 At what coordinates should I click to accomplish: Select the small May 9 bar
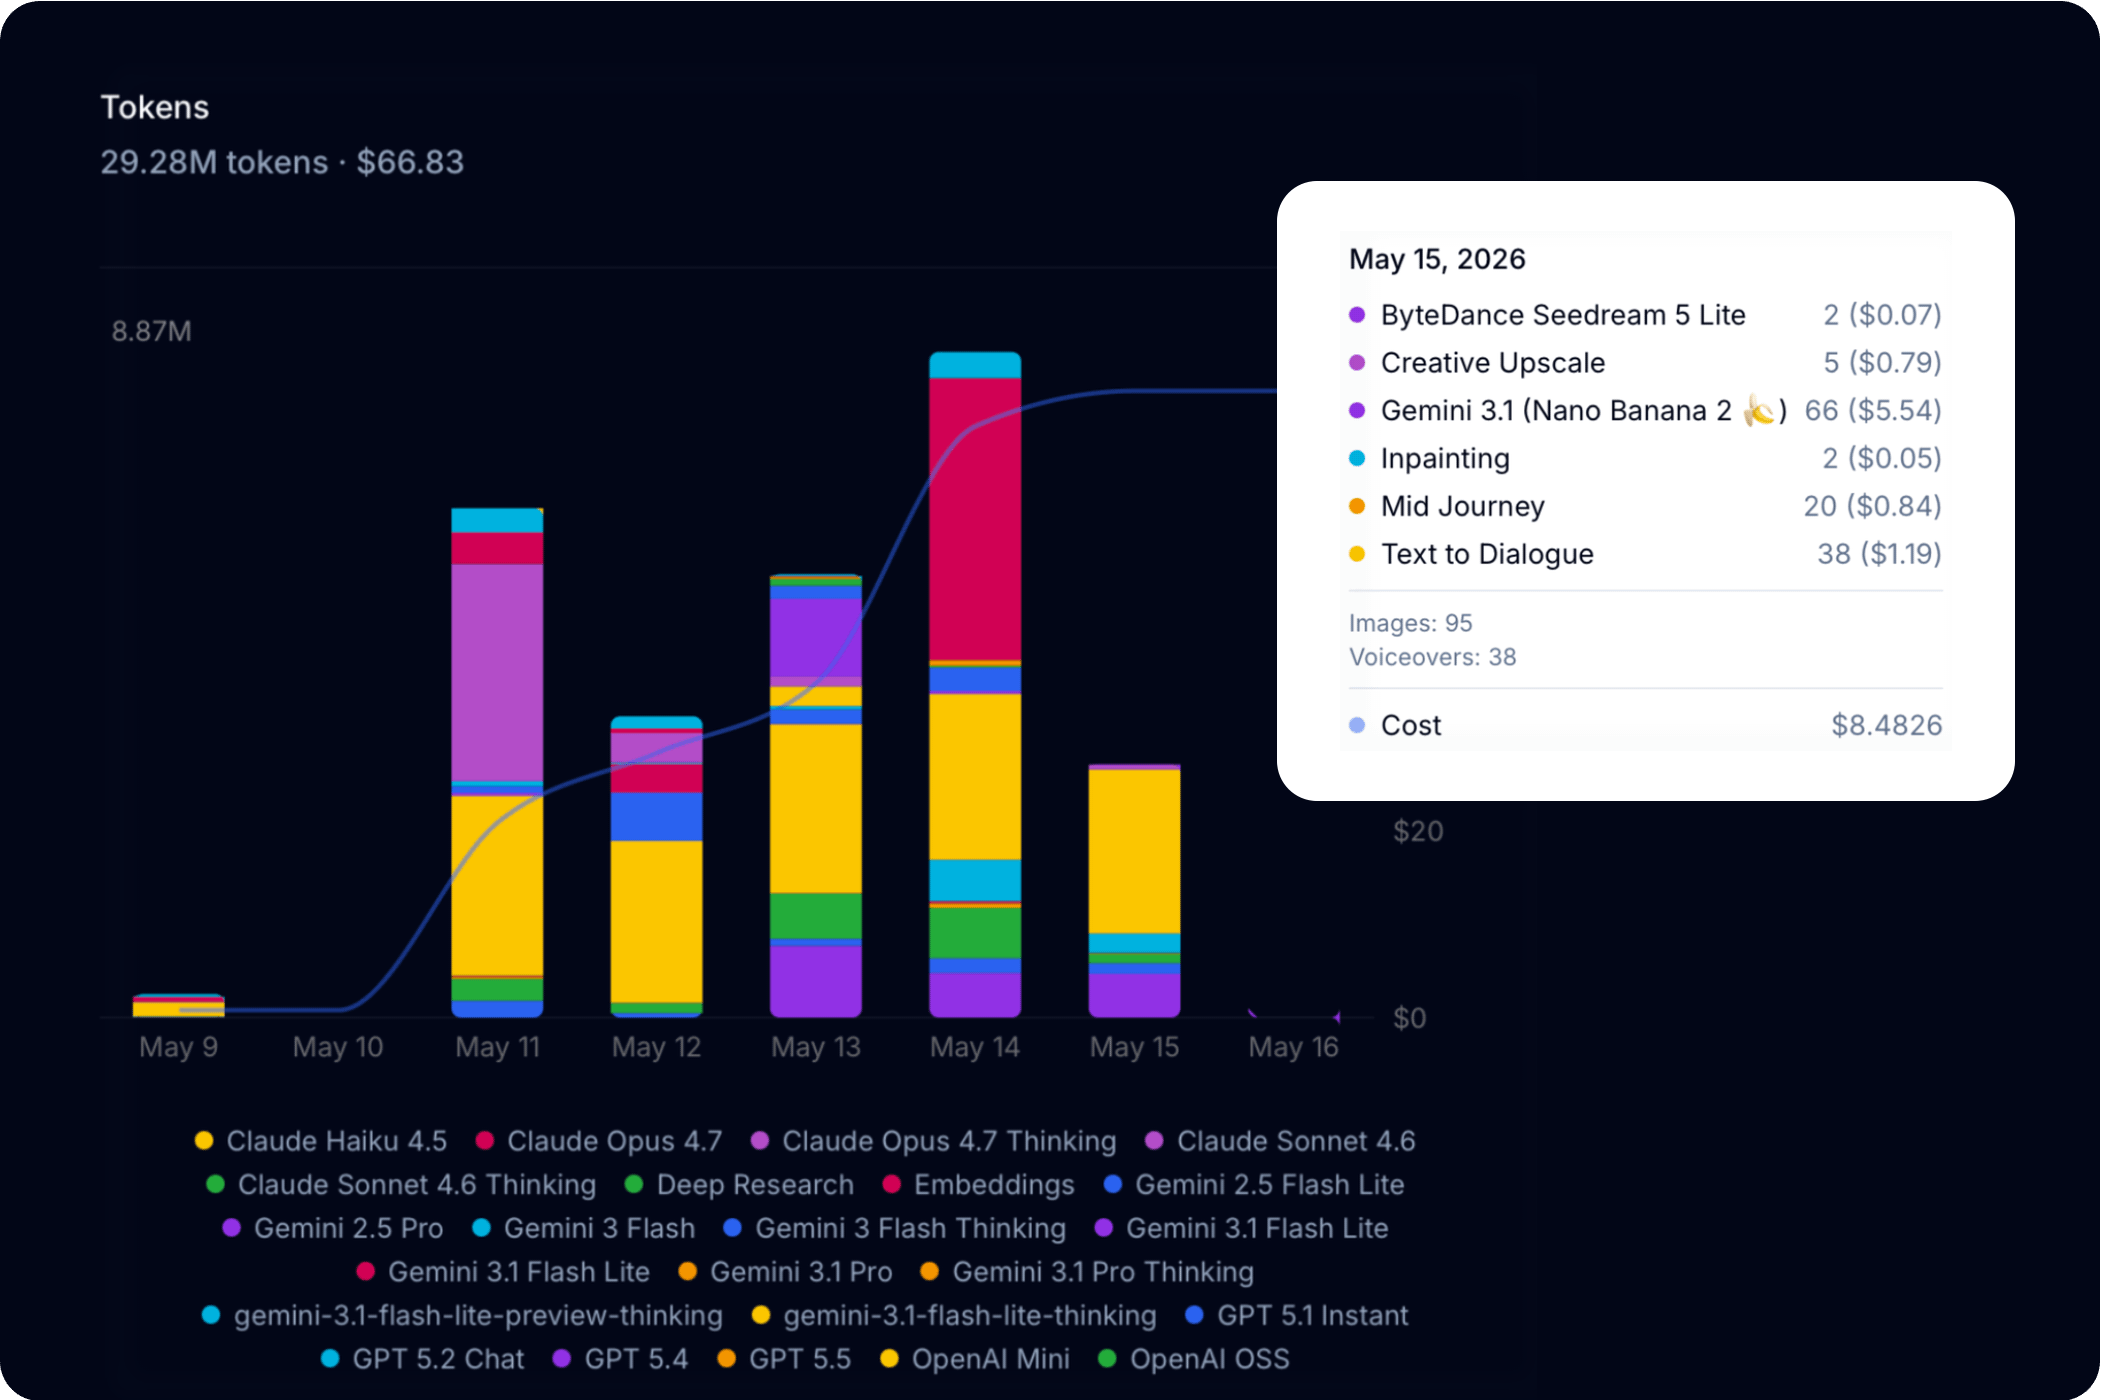point(178,1005)
